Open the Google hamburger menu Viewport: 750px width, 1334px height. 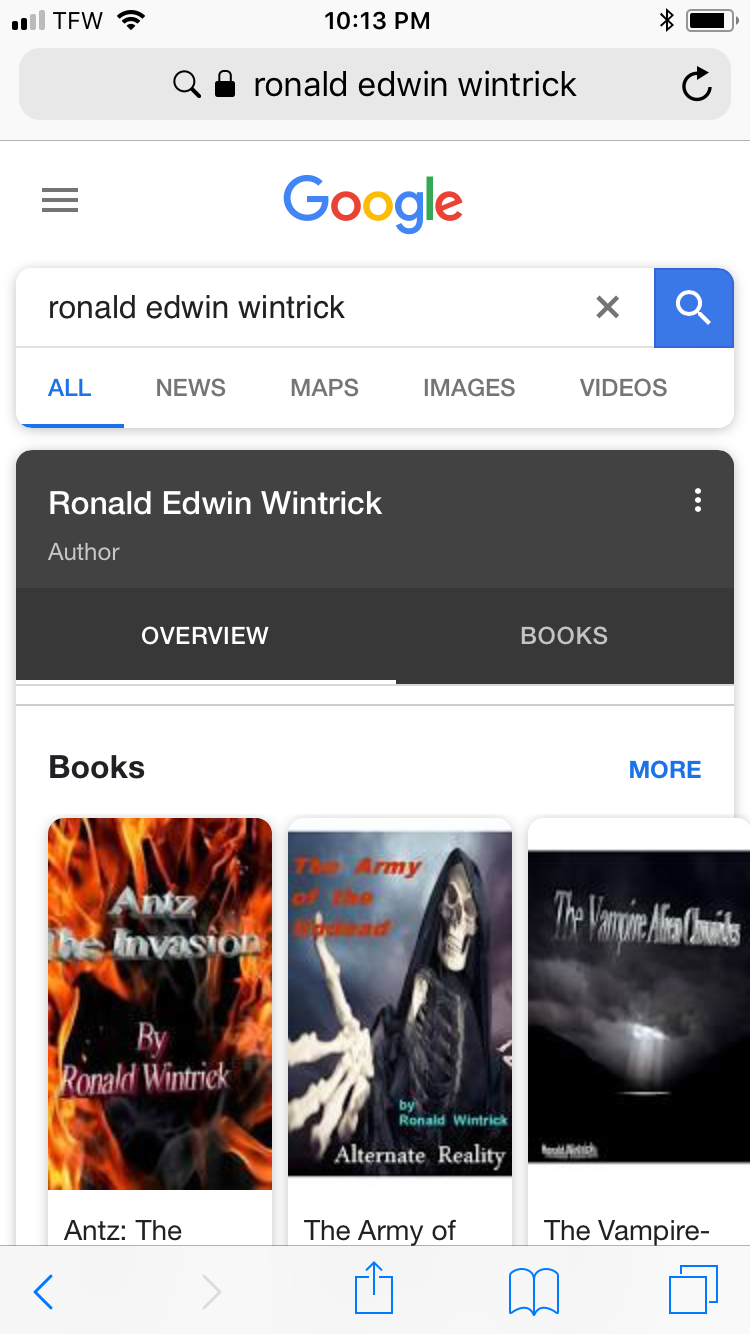click(x=60, y=201)
